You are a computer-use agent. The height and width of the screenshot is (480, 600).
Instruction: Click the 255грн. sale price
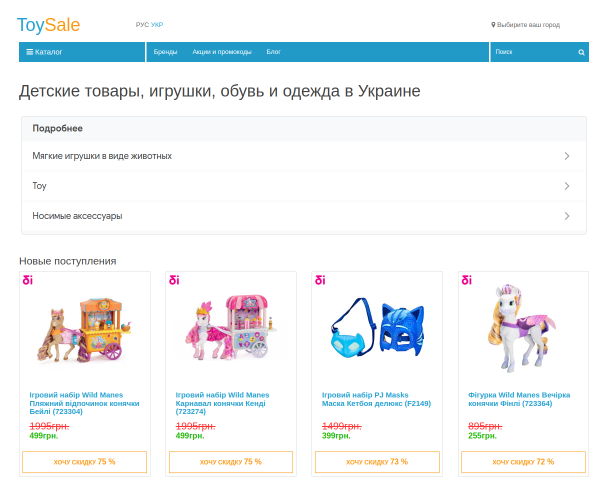(x=483, y=436)
